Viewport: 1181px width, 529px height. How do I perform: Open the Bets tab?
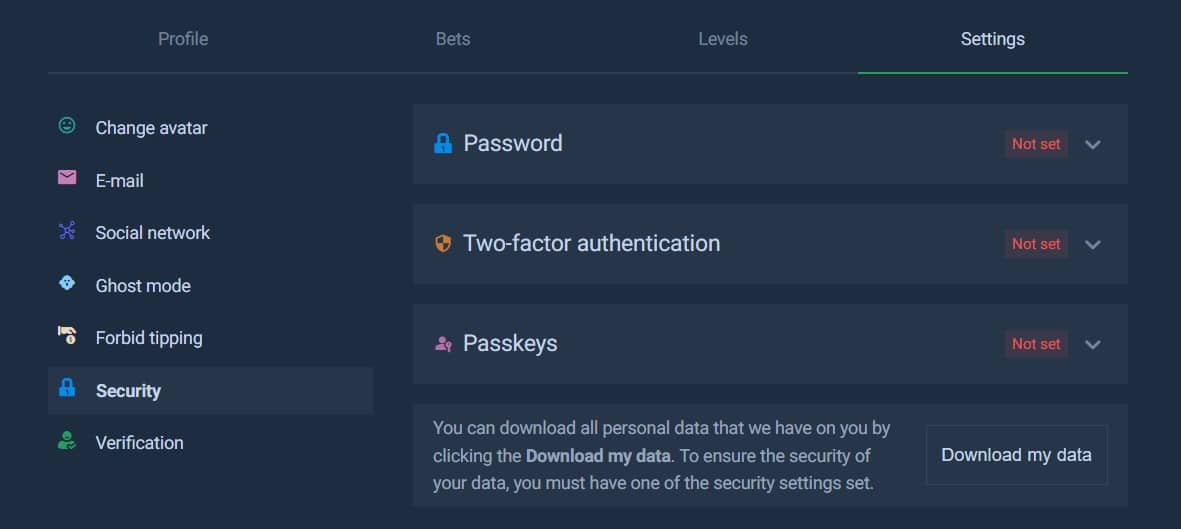(x=453, y=39)
